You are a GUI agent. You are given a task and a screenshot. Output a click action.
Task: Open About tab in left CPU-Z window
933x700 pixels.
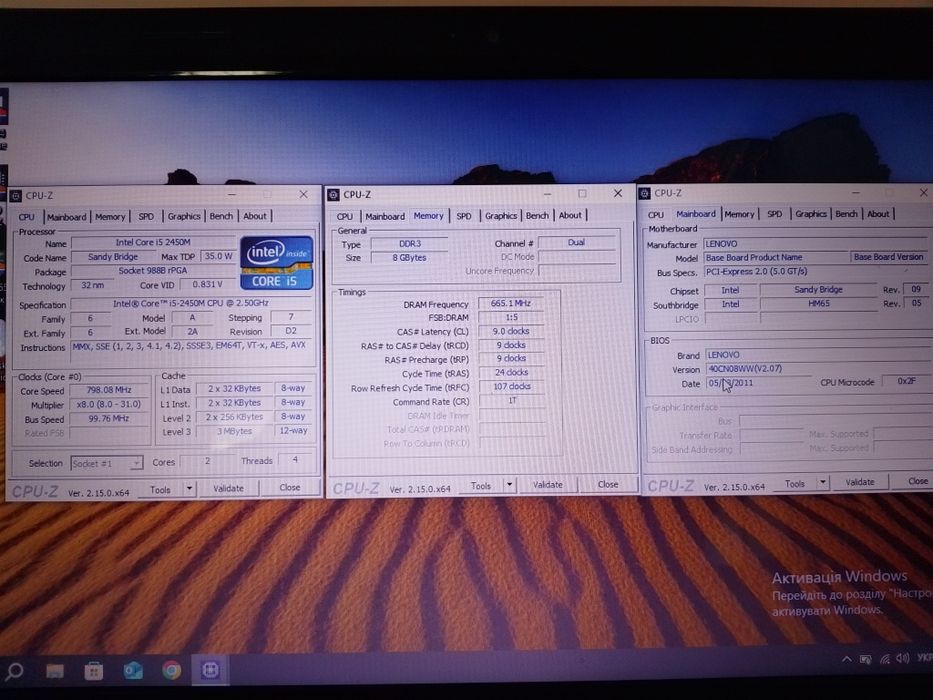(255, 216)
